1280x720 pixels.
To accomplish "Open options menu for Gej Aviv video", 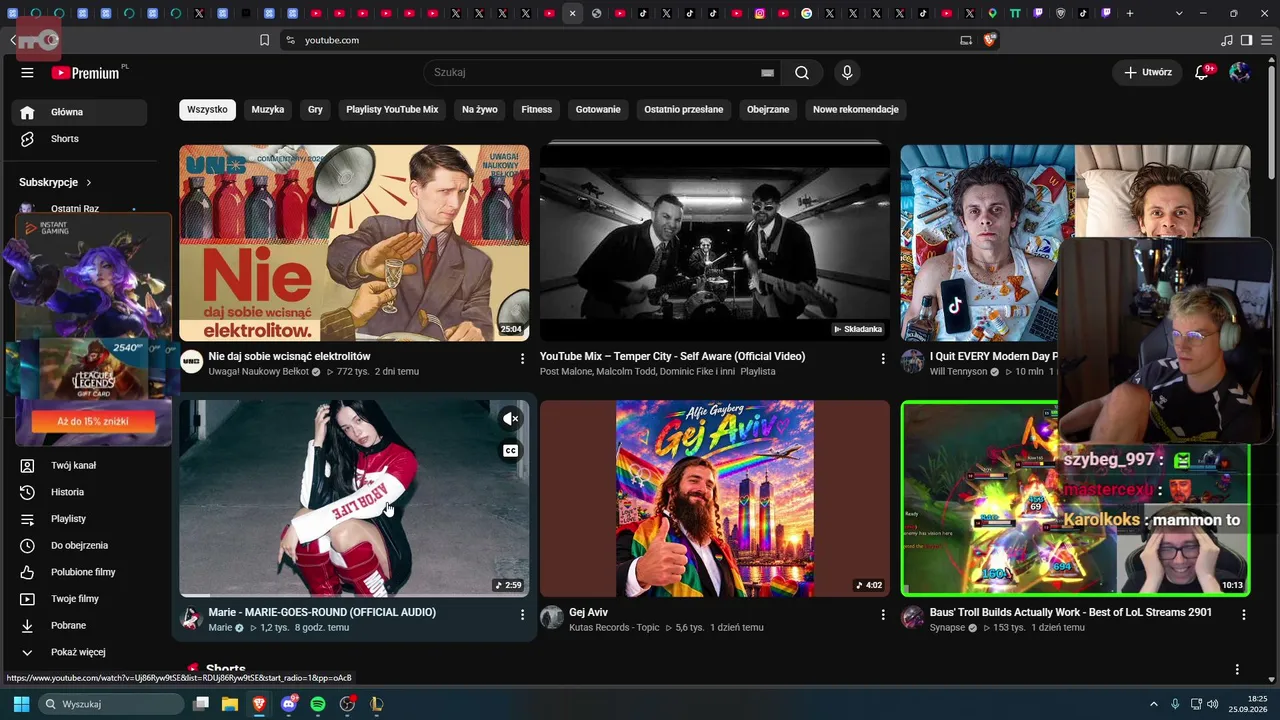I will tap(882, 614).
